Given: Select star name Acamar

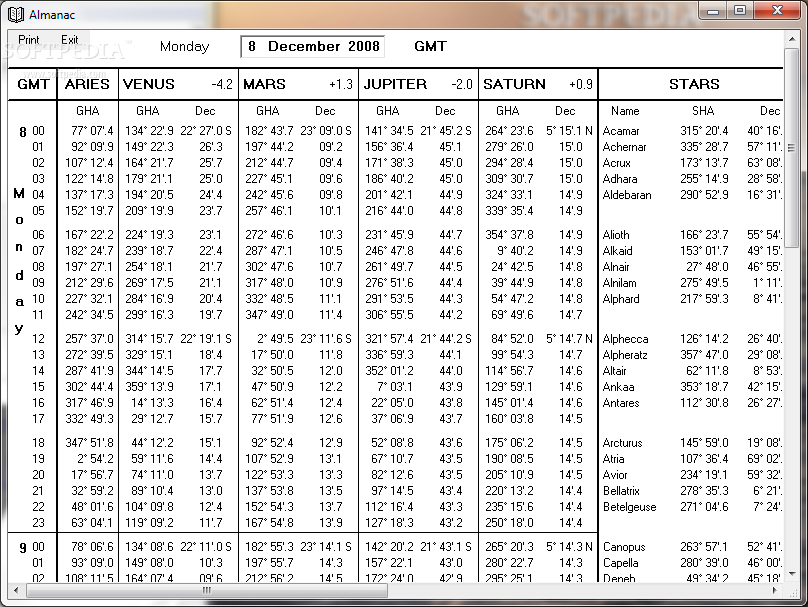Looking at the screenshot, I should coord(621,131).
